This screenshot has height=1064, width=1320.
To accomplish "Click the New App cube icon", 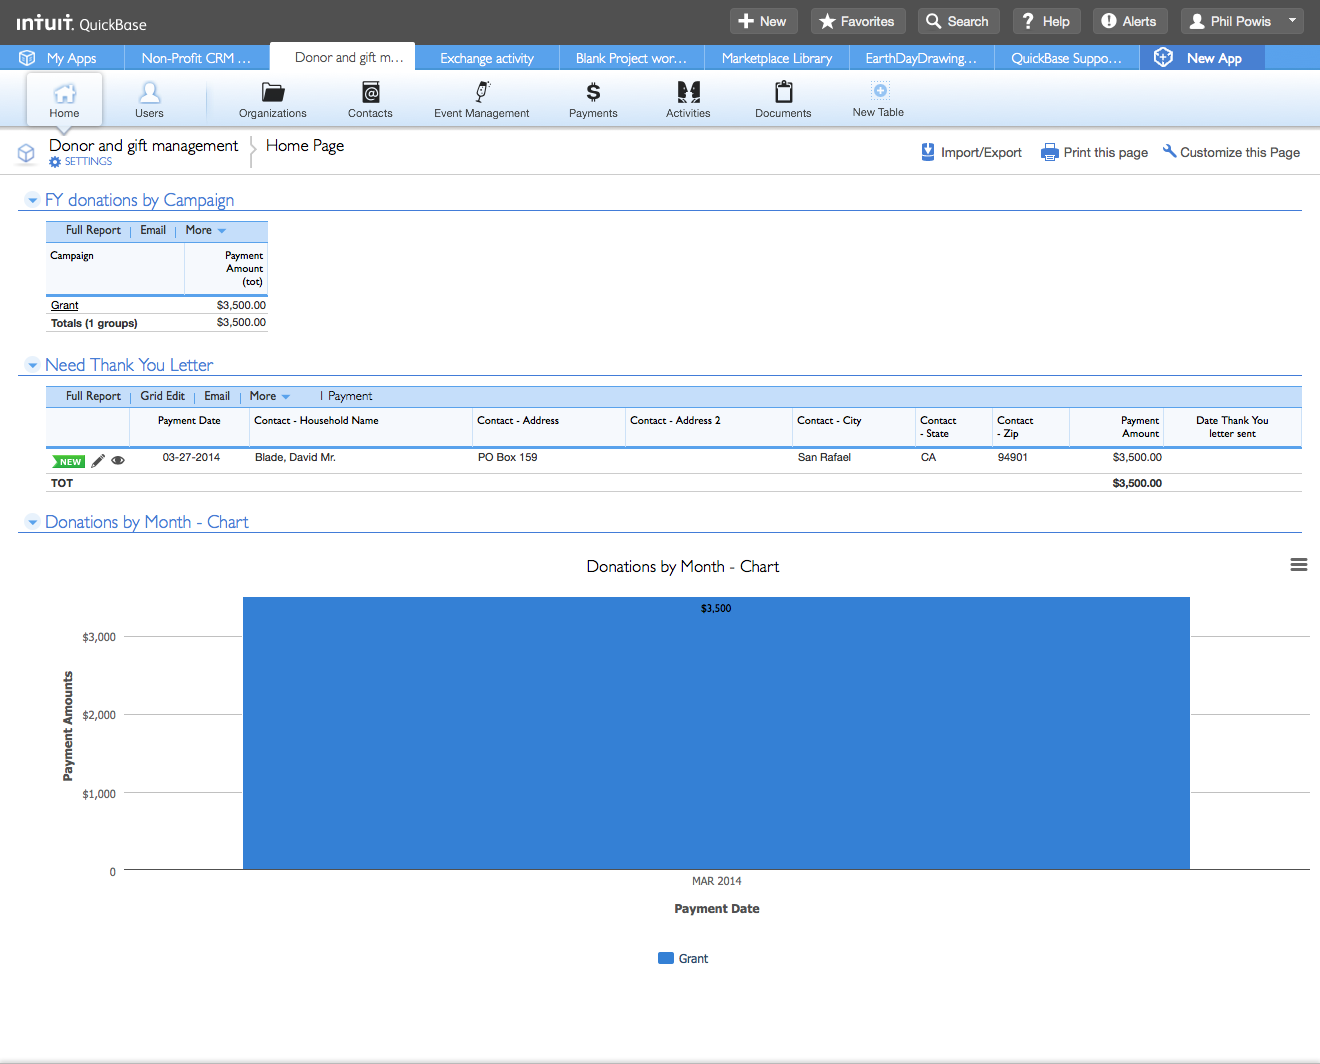I will tap(1163, 58).
